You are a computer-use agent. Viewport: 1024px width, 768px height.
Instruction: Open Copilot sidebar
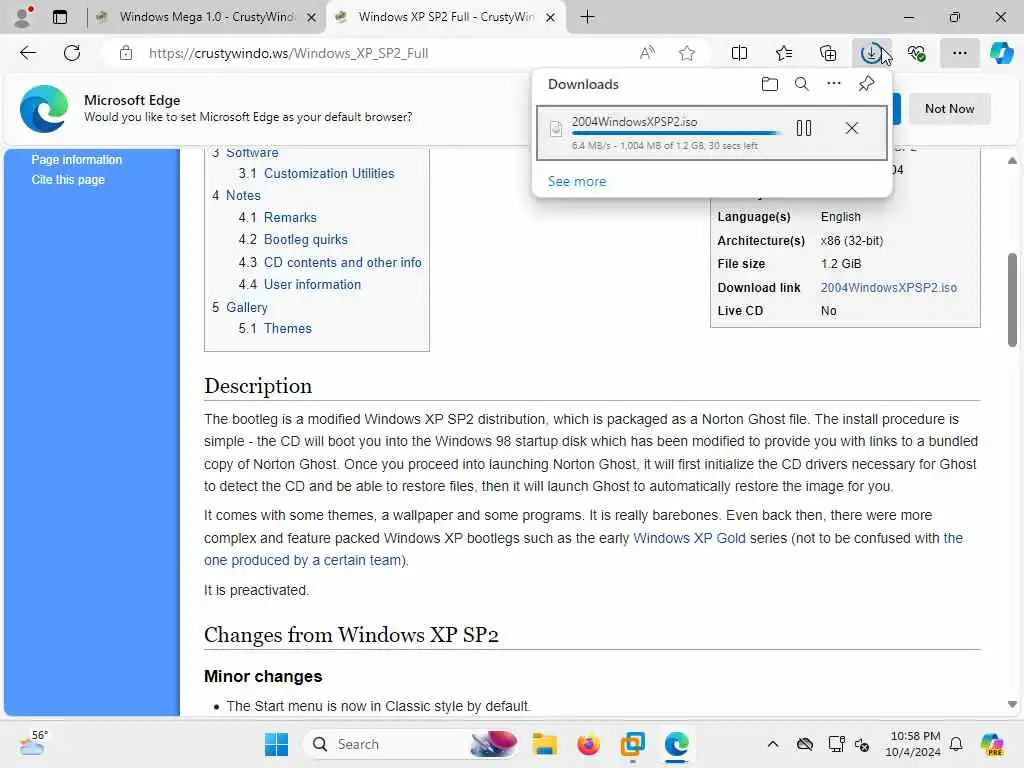tap(1001, 53)
